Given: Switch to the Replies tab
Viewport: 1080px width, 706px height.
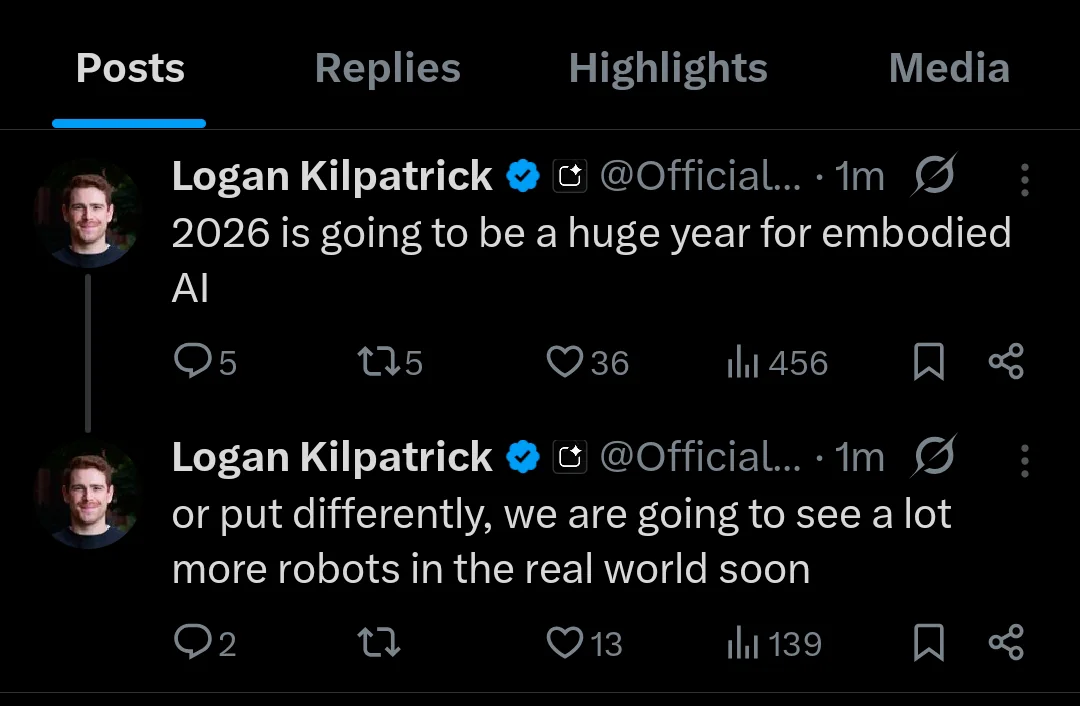Looking at the screenshot, I should pos(388,69).
